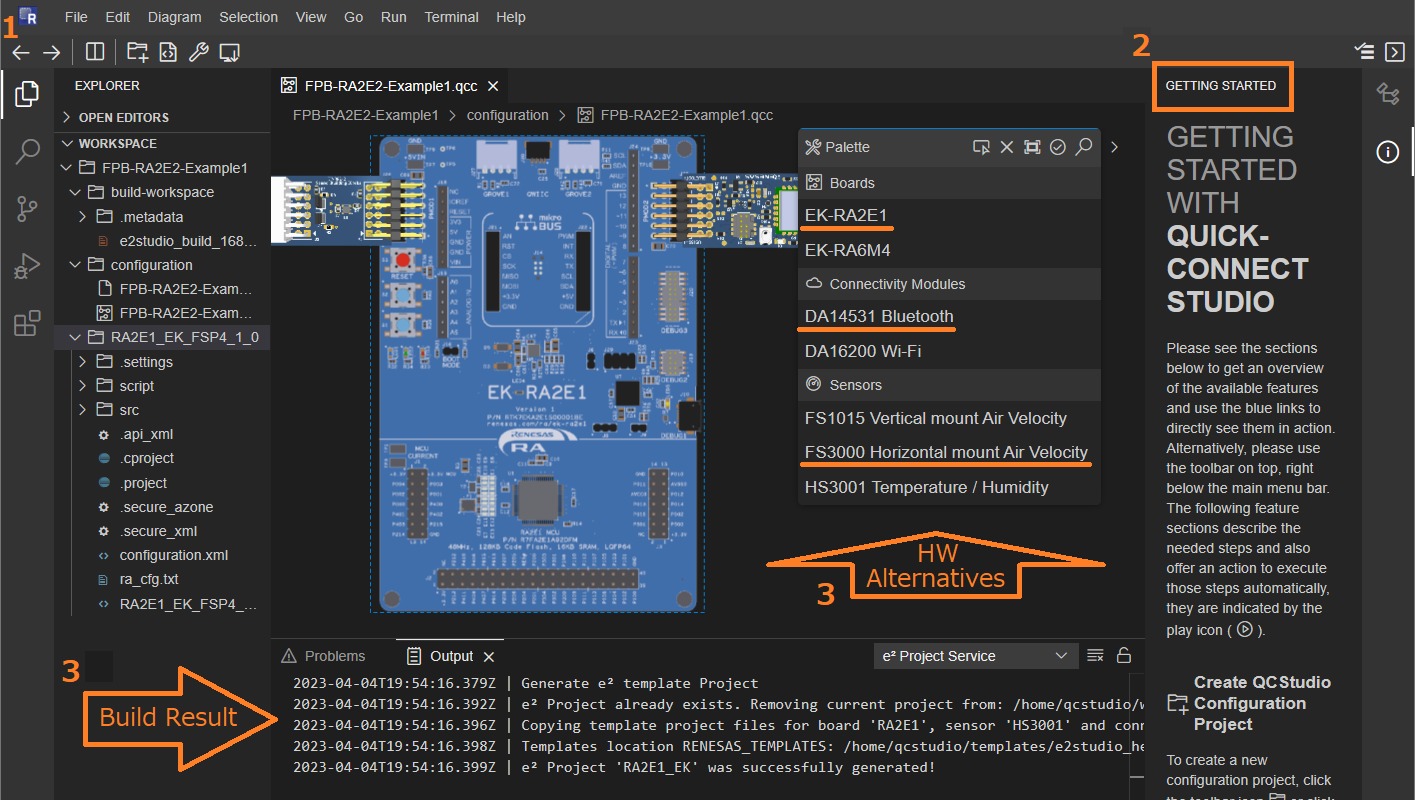
Task: Select the zoom-to-fit icon in Palette header
Action: click(1032, 146)
